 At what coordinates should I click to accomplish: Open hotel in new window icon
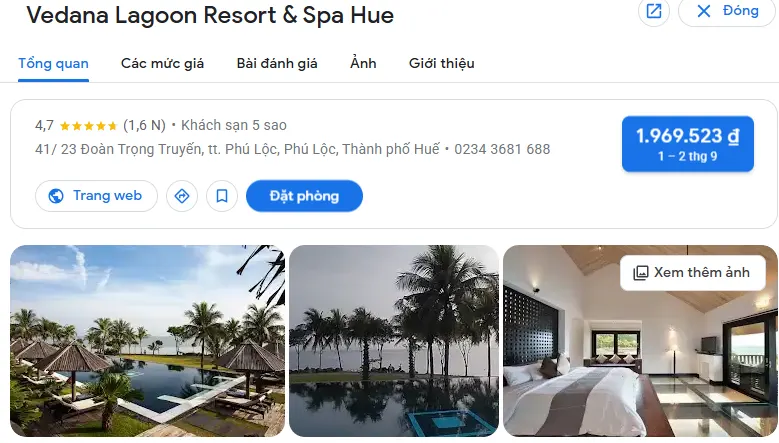click(x=654, y=11)
